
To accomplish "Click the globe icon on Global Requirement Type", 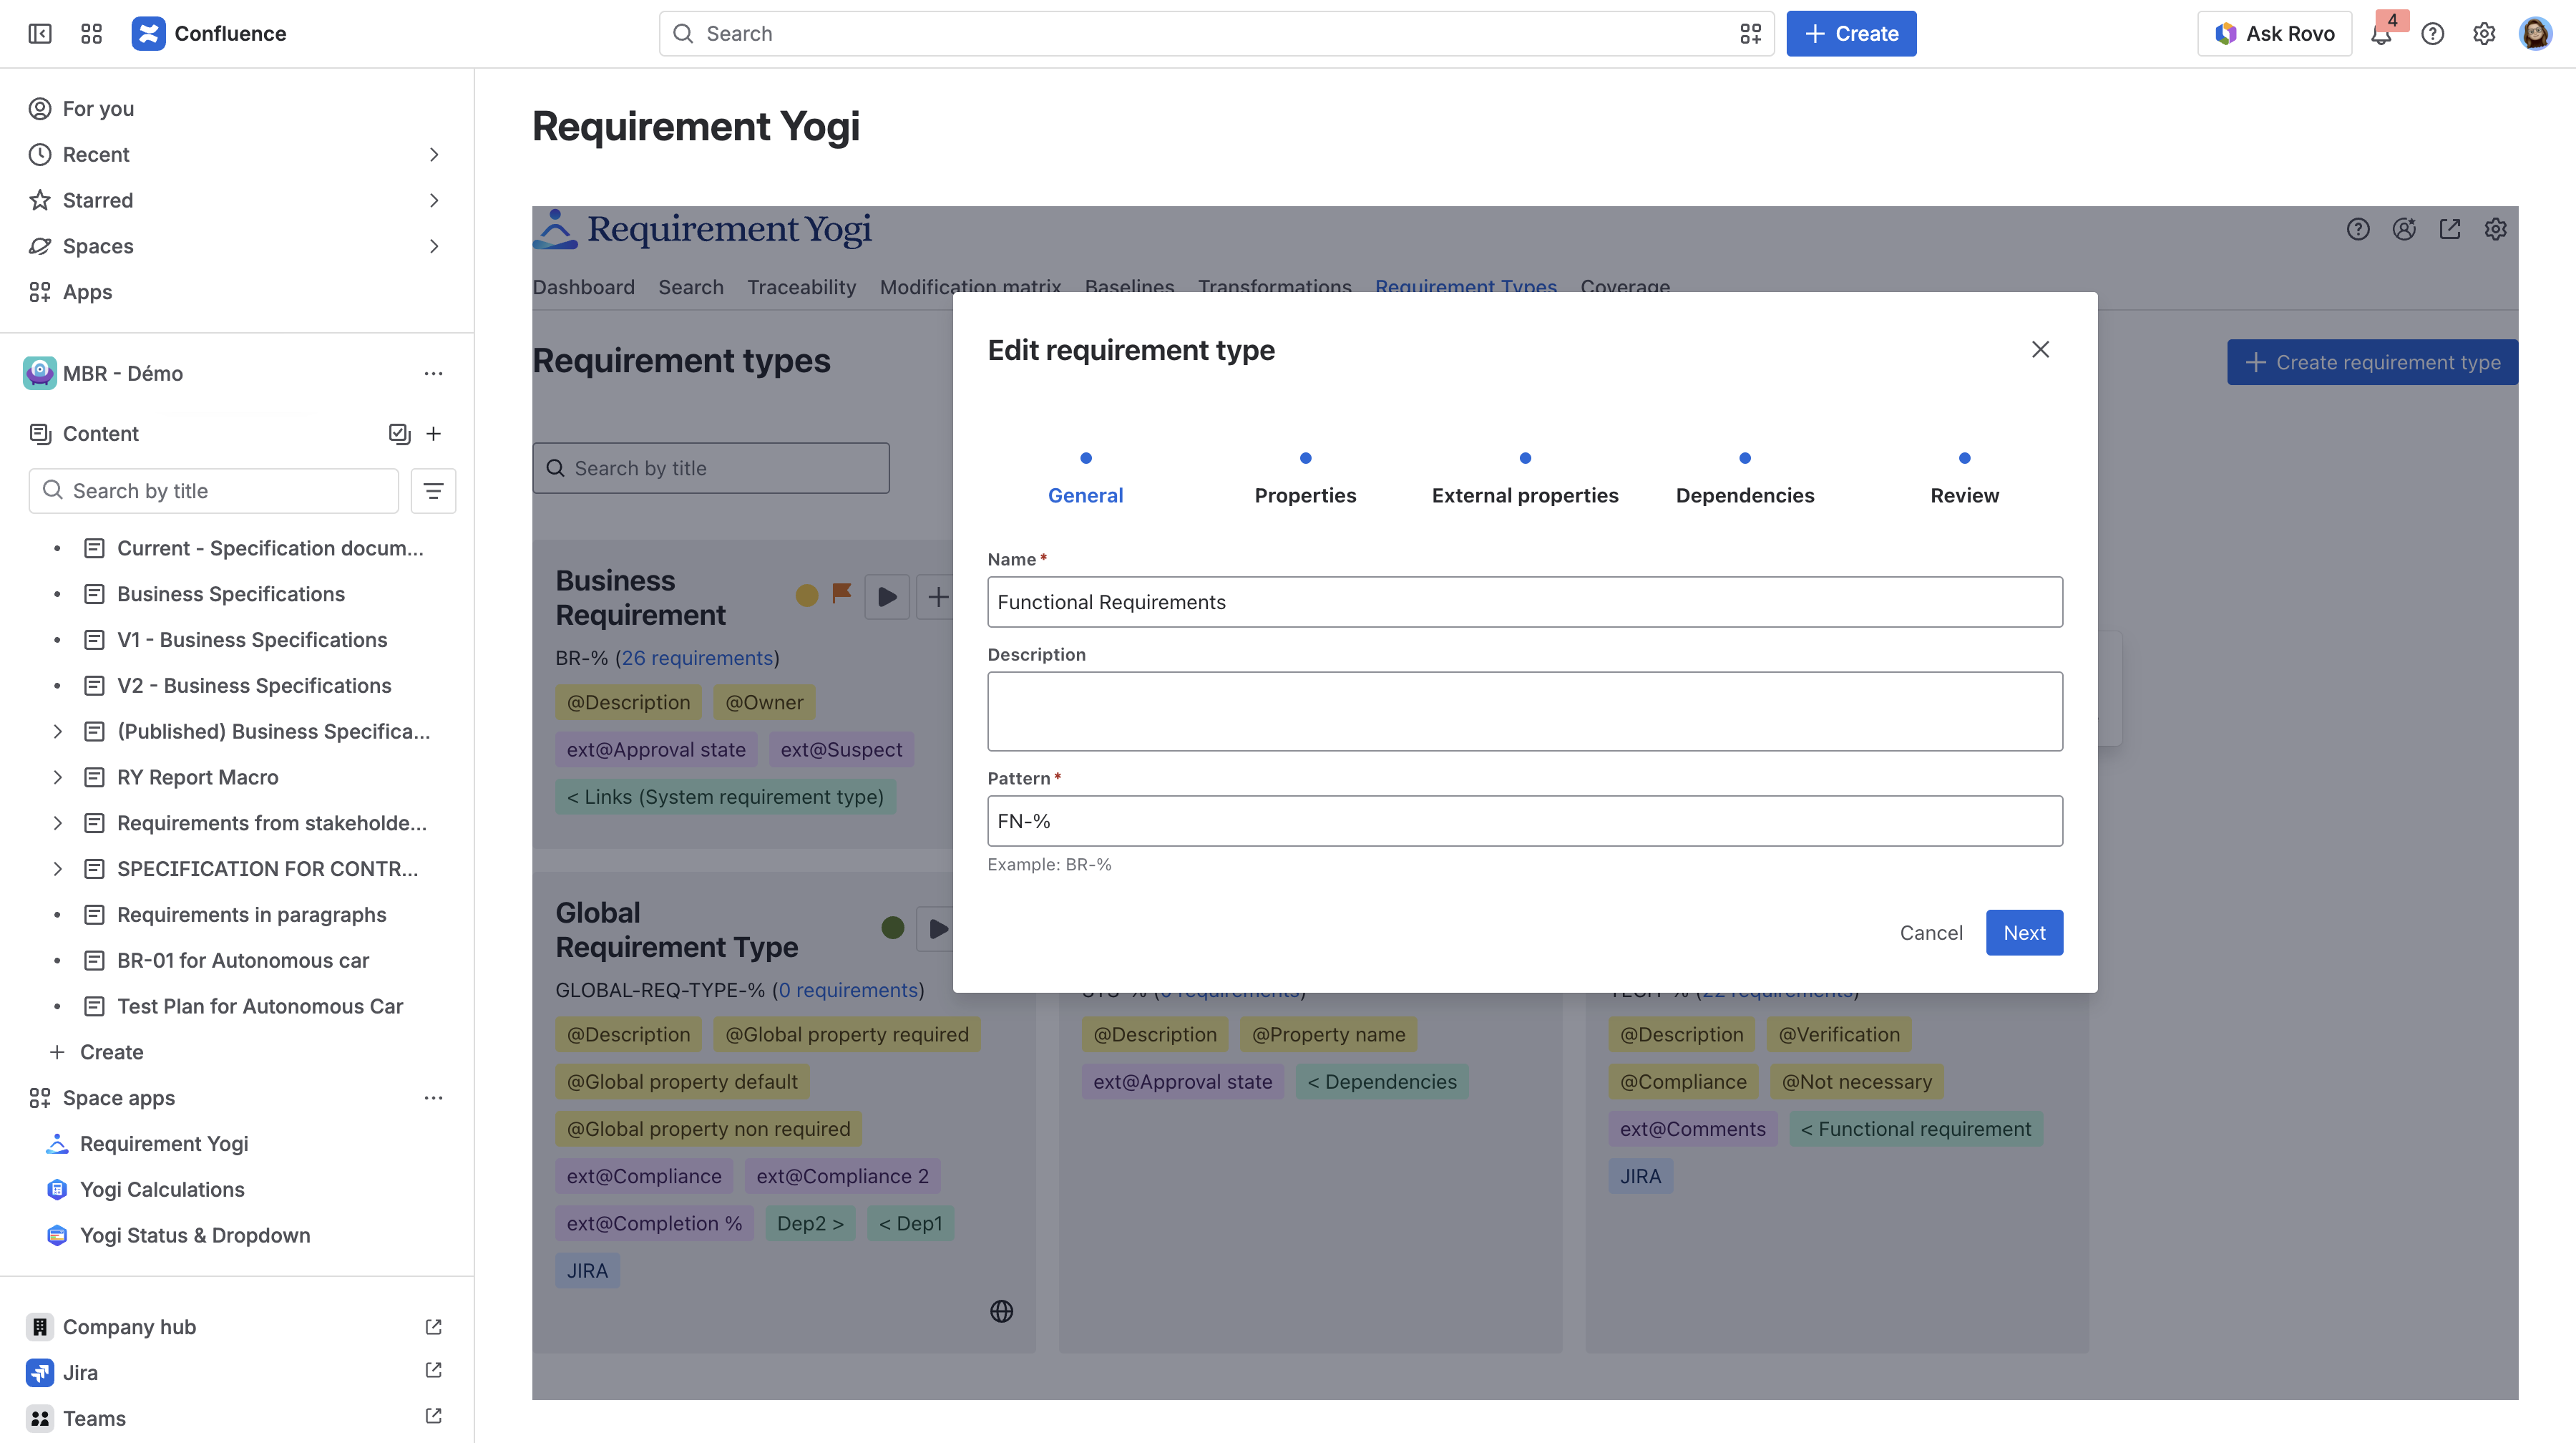I will pyautogui.click(x=1001, y=1311).
